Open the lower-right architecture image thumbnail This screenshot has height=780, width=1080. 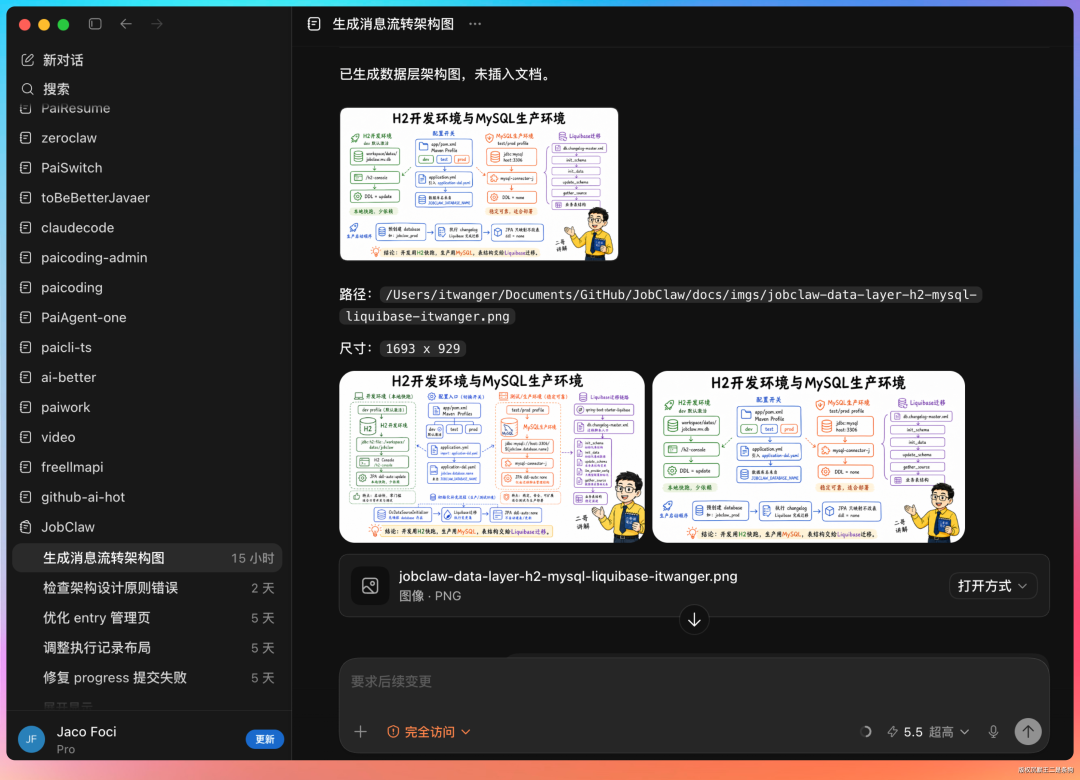point(808,457)
